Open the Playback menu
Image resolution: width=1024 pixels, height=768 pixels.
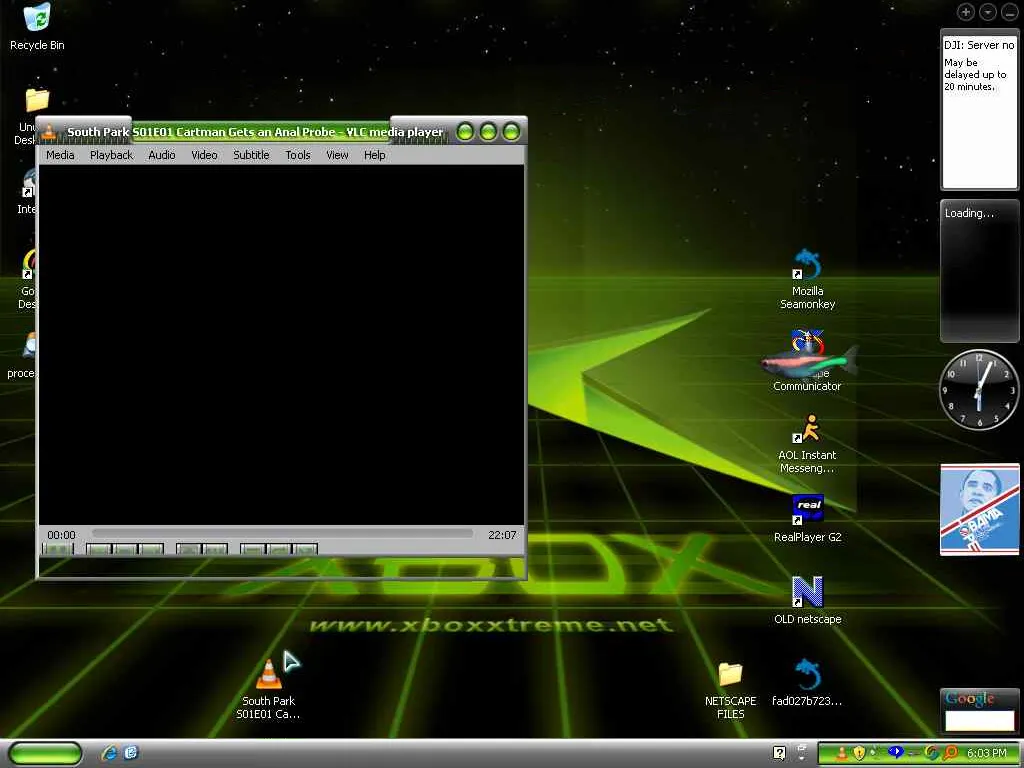click(x=111, y=155)
